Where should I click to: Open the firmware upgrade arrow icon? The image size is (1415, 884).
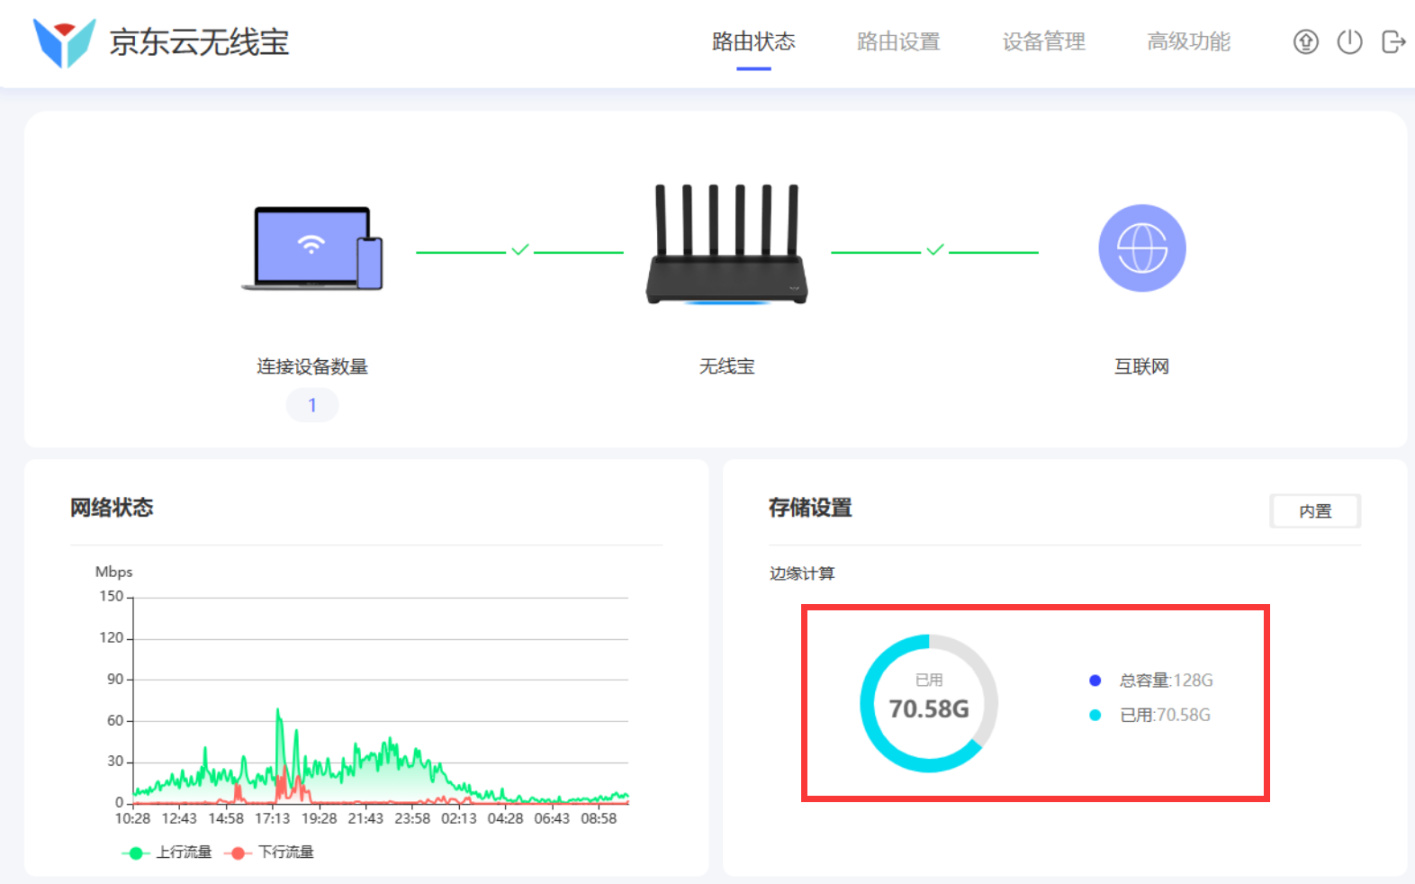tap(1305, 42)
